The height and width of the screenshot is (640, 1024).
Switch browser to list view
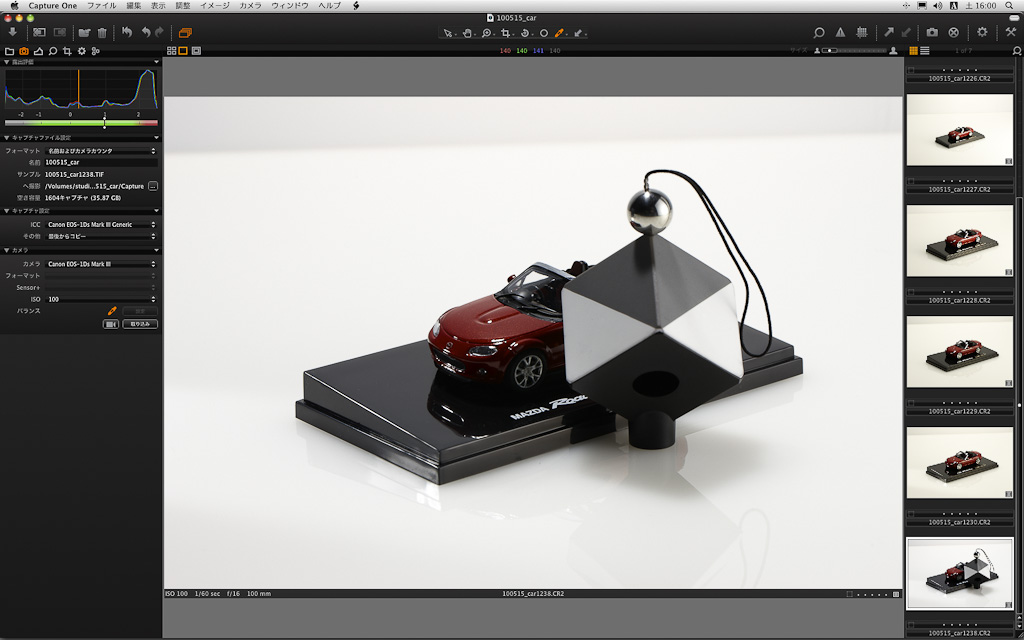pos(925,50)
